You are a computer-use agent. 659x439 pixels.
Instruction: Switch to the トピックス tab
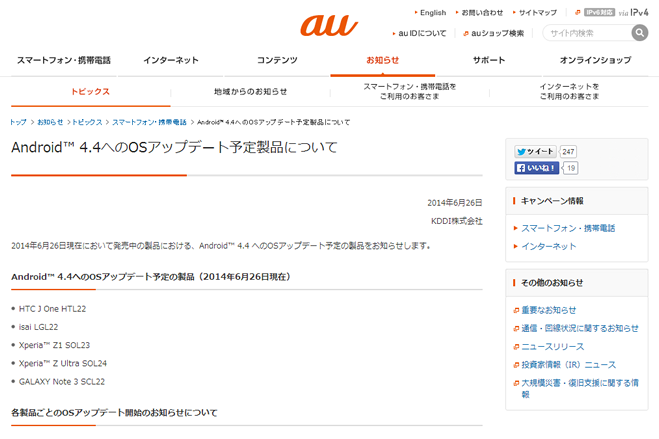(90, 92)
